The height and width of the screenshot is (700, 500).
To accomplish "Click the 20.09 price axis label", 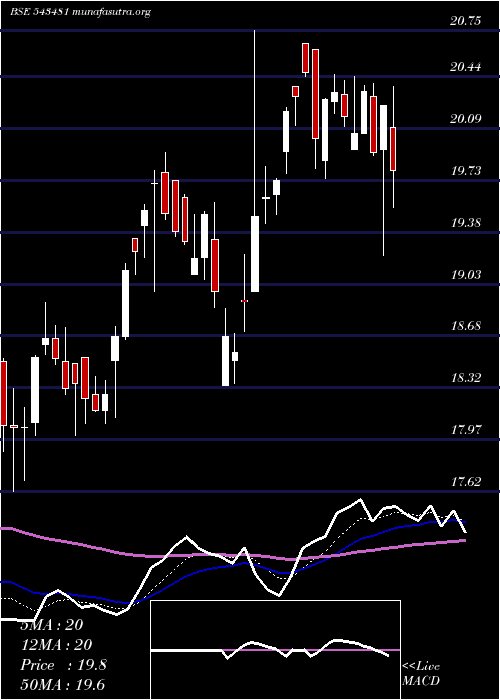I will [466, 119].
